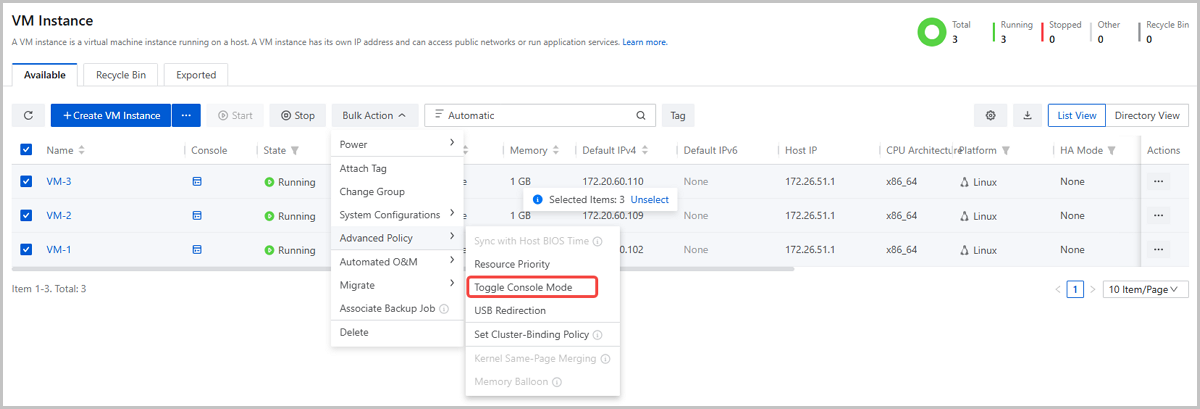This screenshot has height=409, width=1200.
Task: Click the refresh icon button
Action: [28, 116]
